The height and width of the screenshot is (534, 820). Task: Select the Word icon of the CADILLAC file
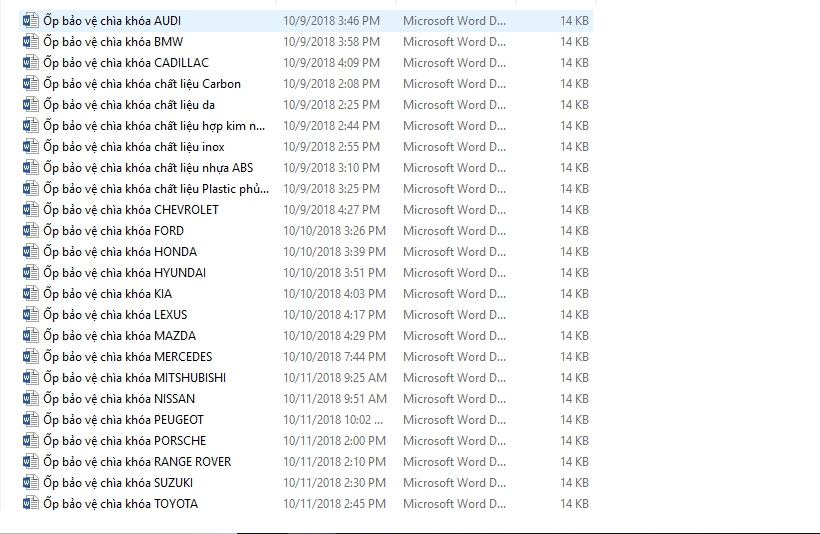click(x=31, y=63)
